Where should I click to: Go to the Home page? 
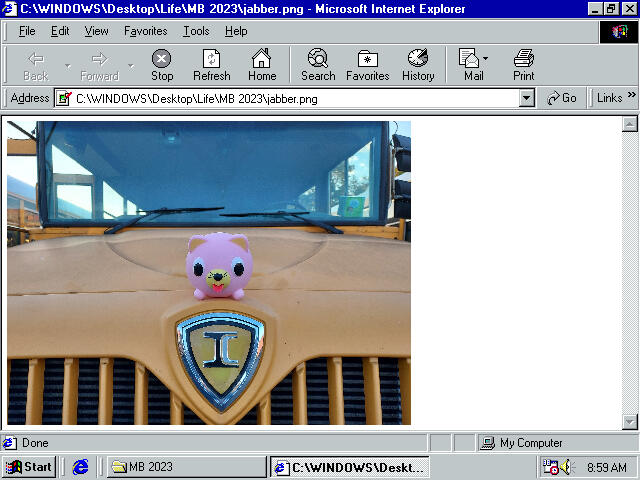(x=262, y=59)
